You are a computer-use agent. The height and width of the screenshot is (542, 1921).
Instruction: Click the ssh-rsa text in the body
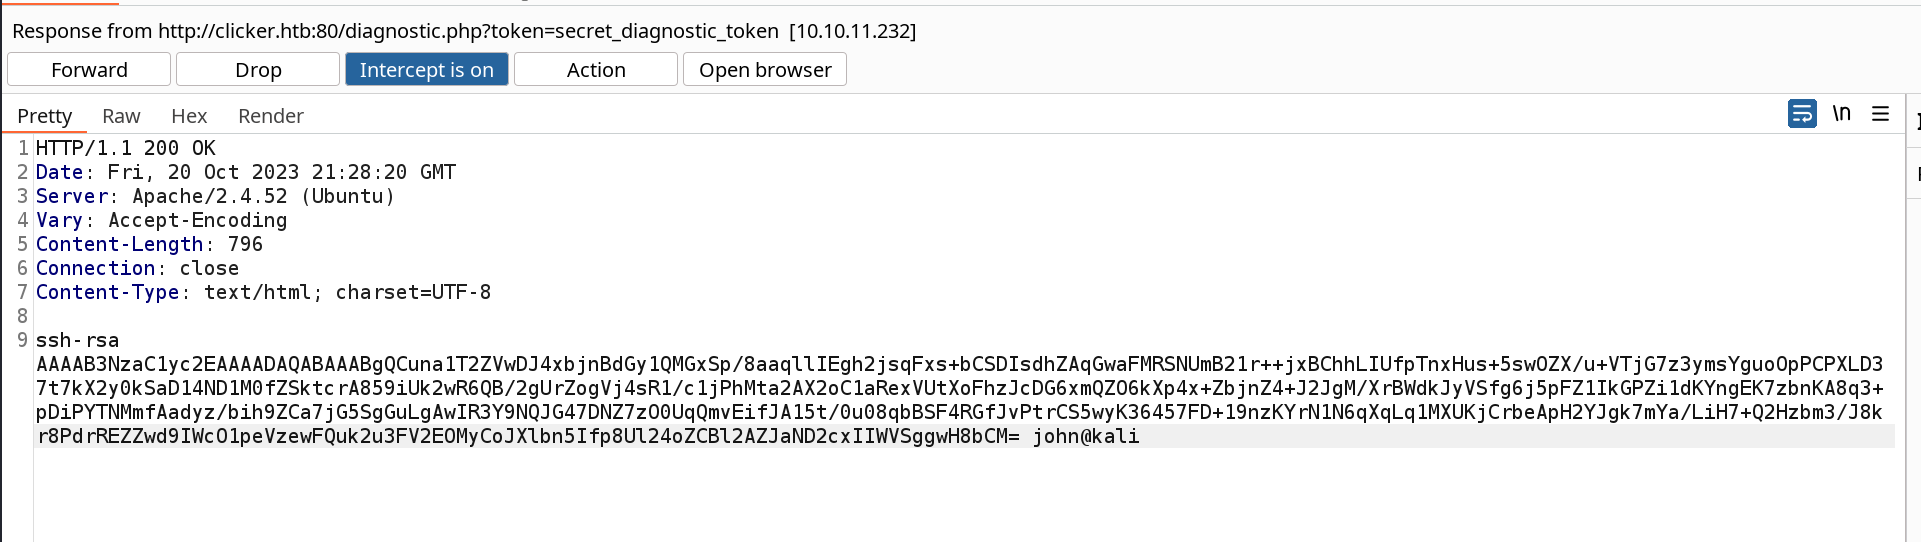(x=77, y=340)
